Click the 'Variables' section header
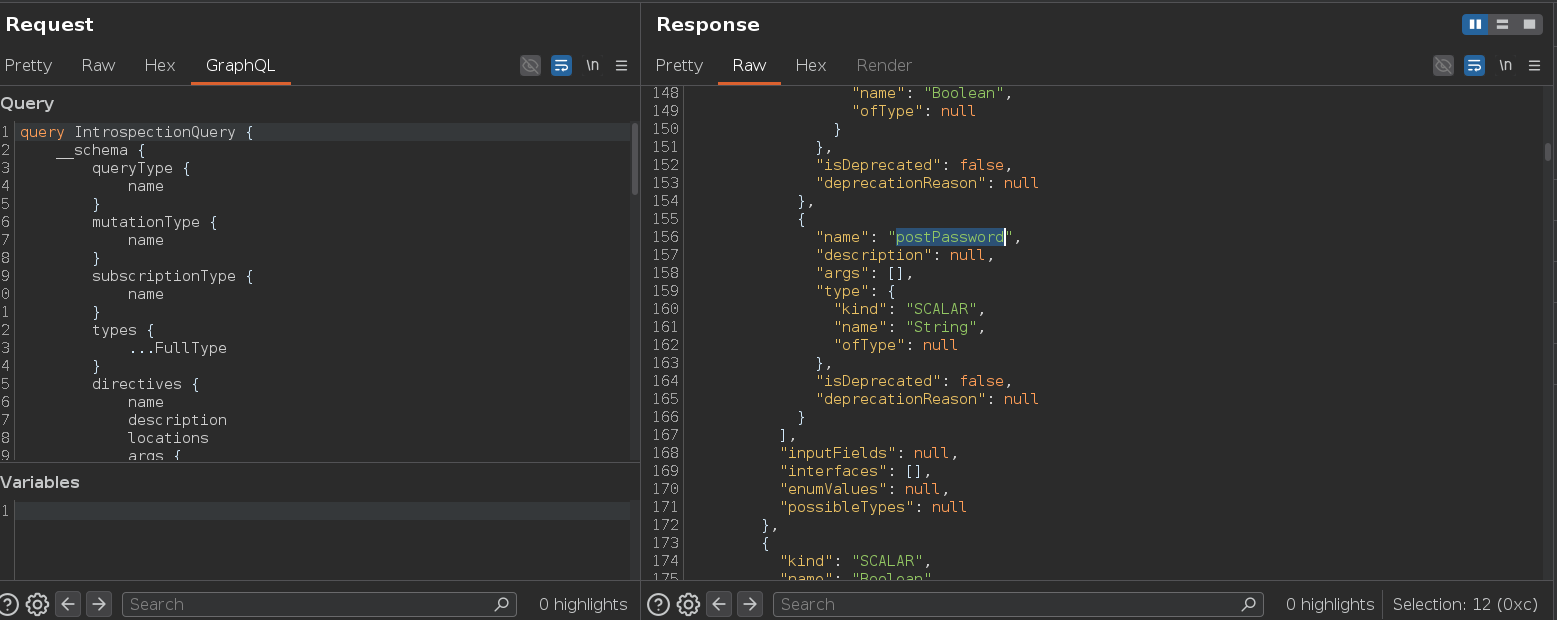The image size is (1557, 620). coord(40,482)
